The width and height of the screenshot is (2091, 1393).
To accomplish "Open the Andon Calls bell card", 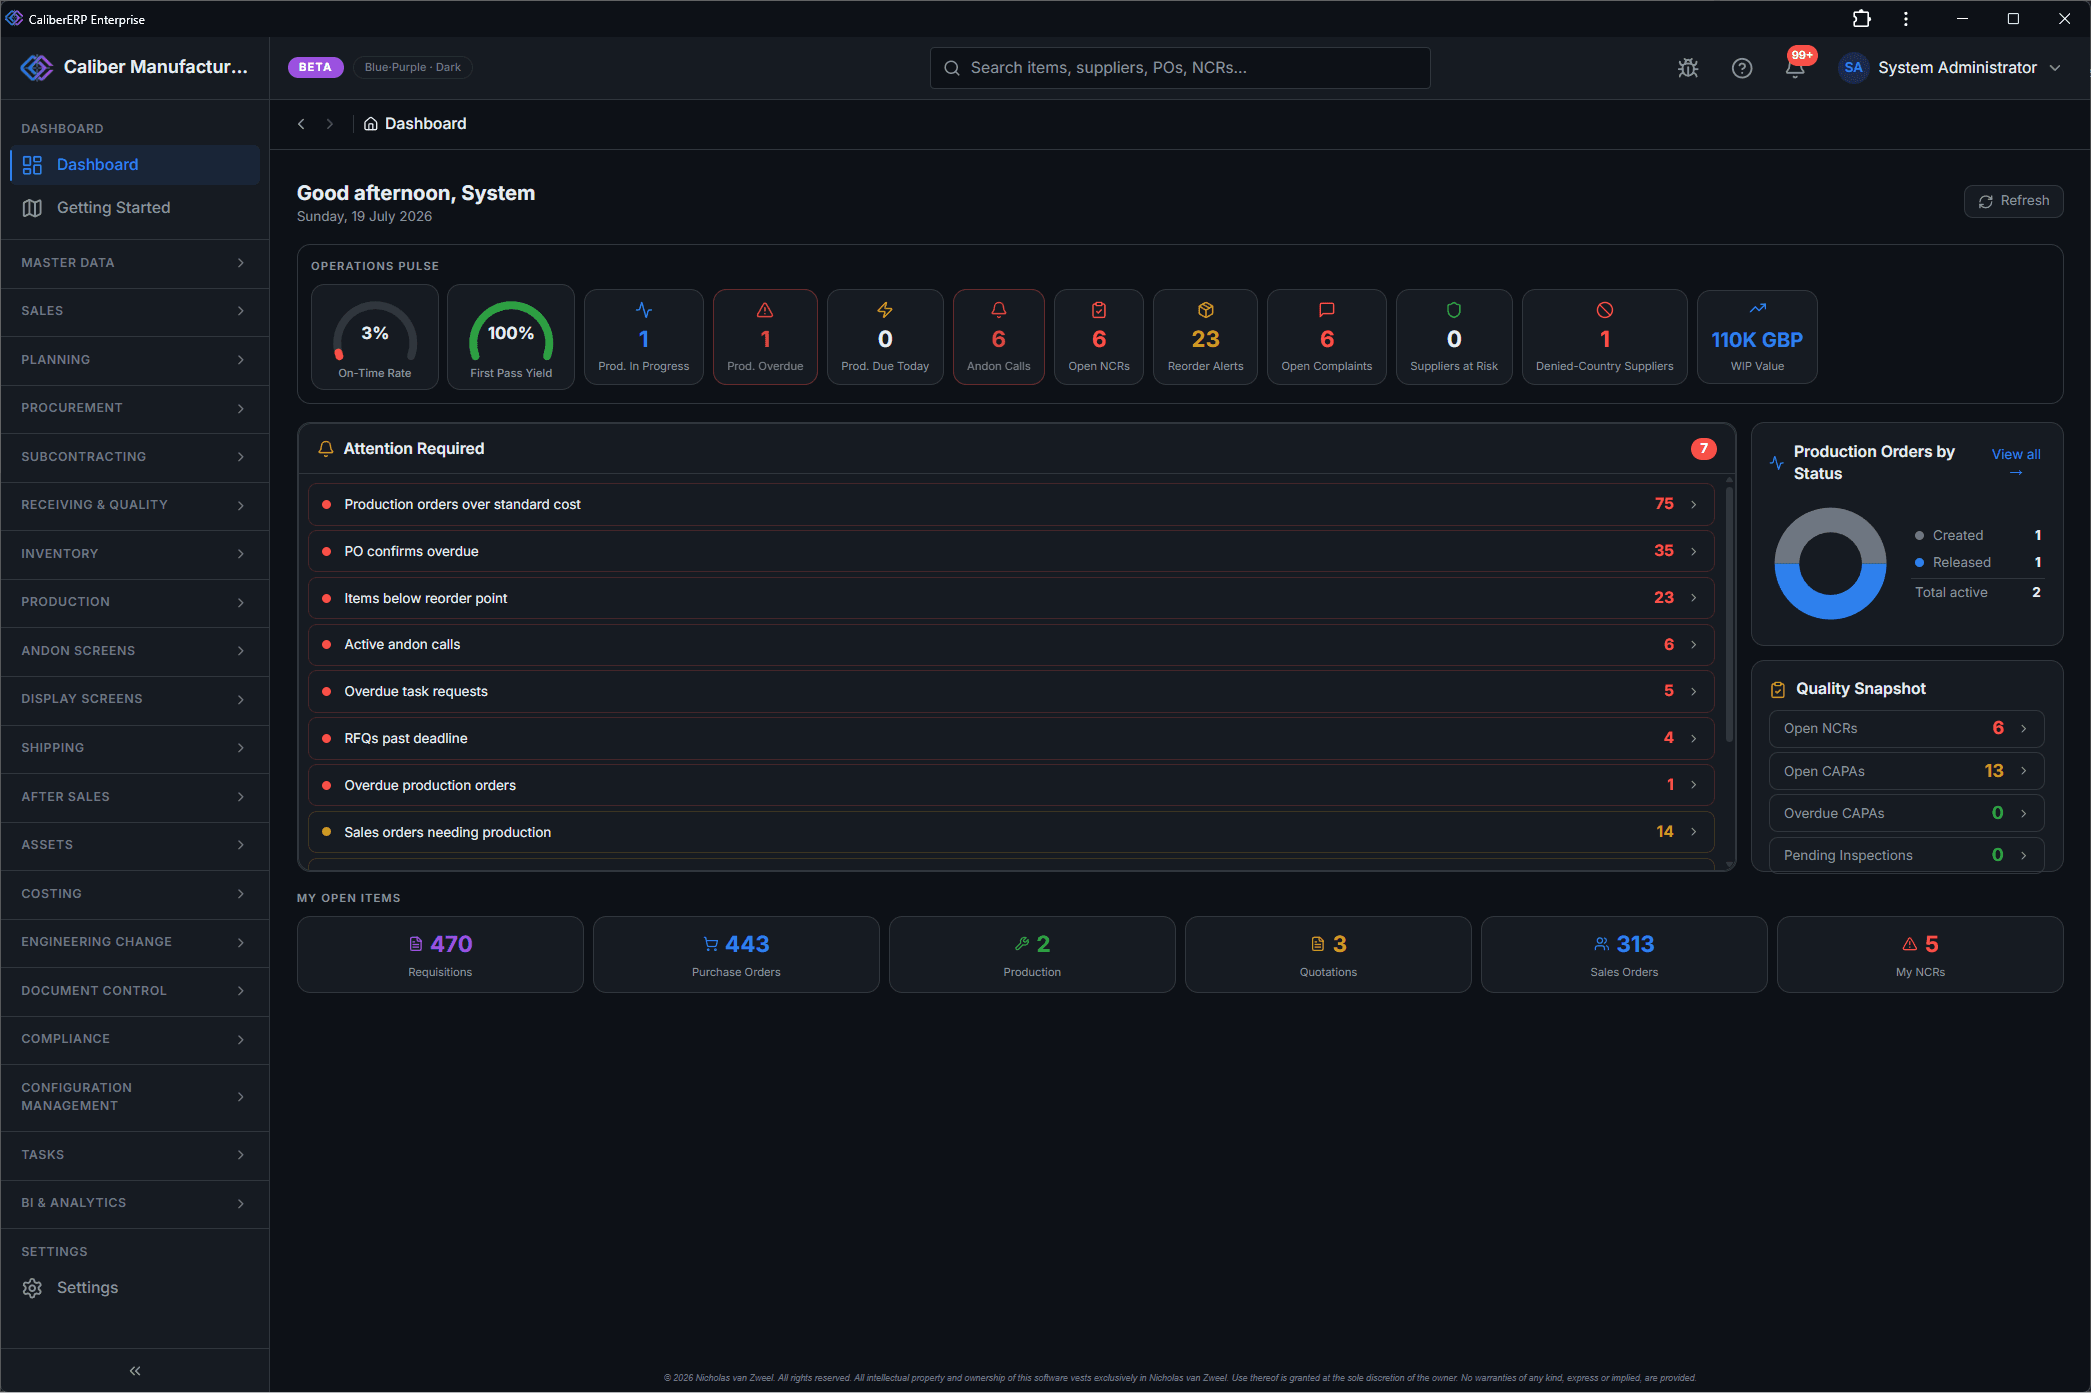I will (x=999, y=337).
